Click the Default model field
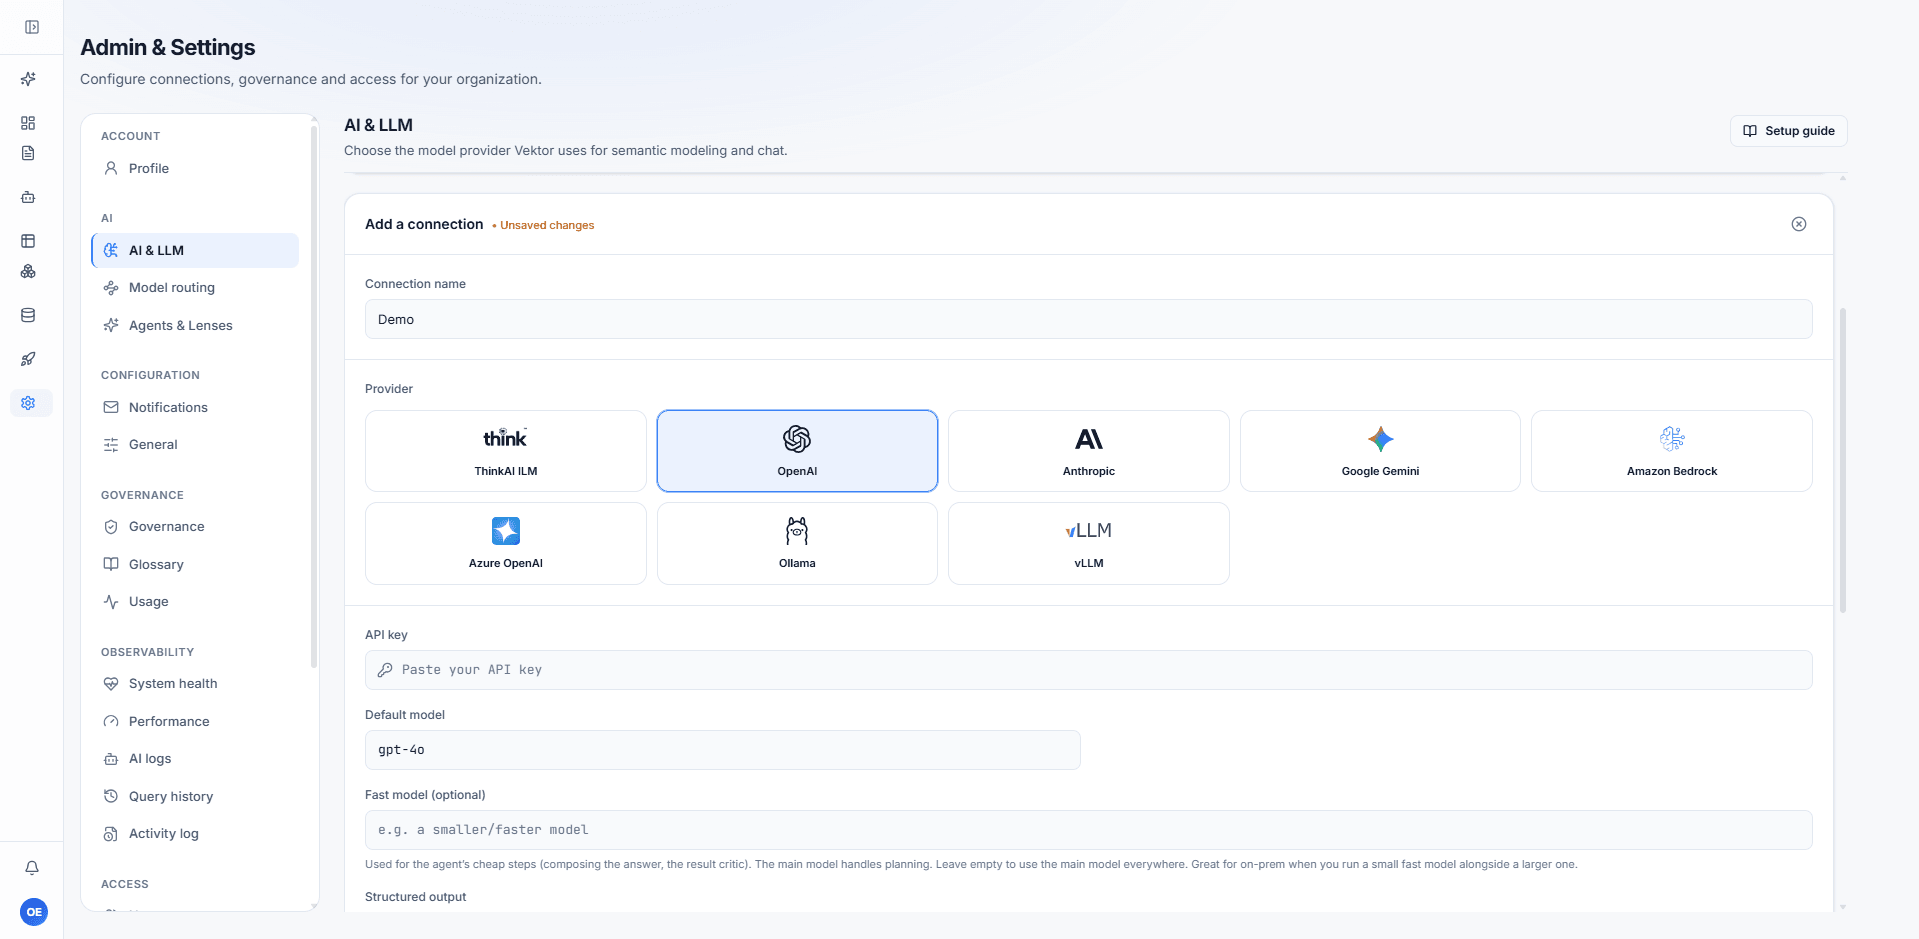The image size is (1919, 939). click(x=722, y=750)
